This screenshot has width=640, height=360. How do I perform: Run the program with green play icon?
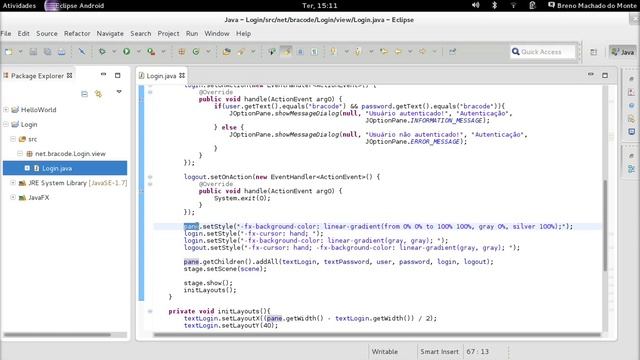pos(127,52)
